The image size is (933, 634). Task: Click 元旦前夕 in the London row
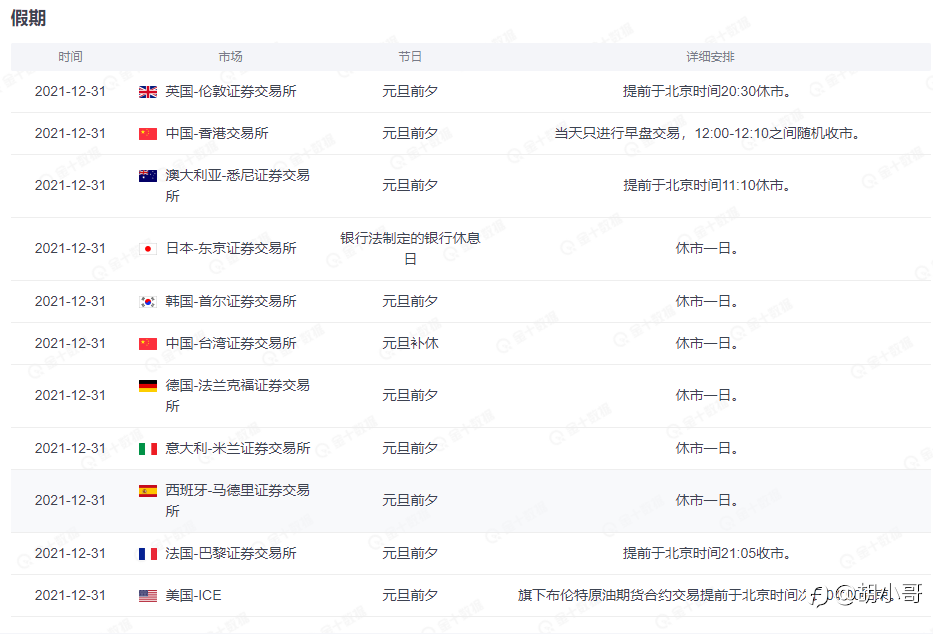pyautogui.click(x=410, y=91)
